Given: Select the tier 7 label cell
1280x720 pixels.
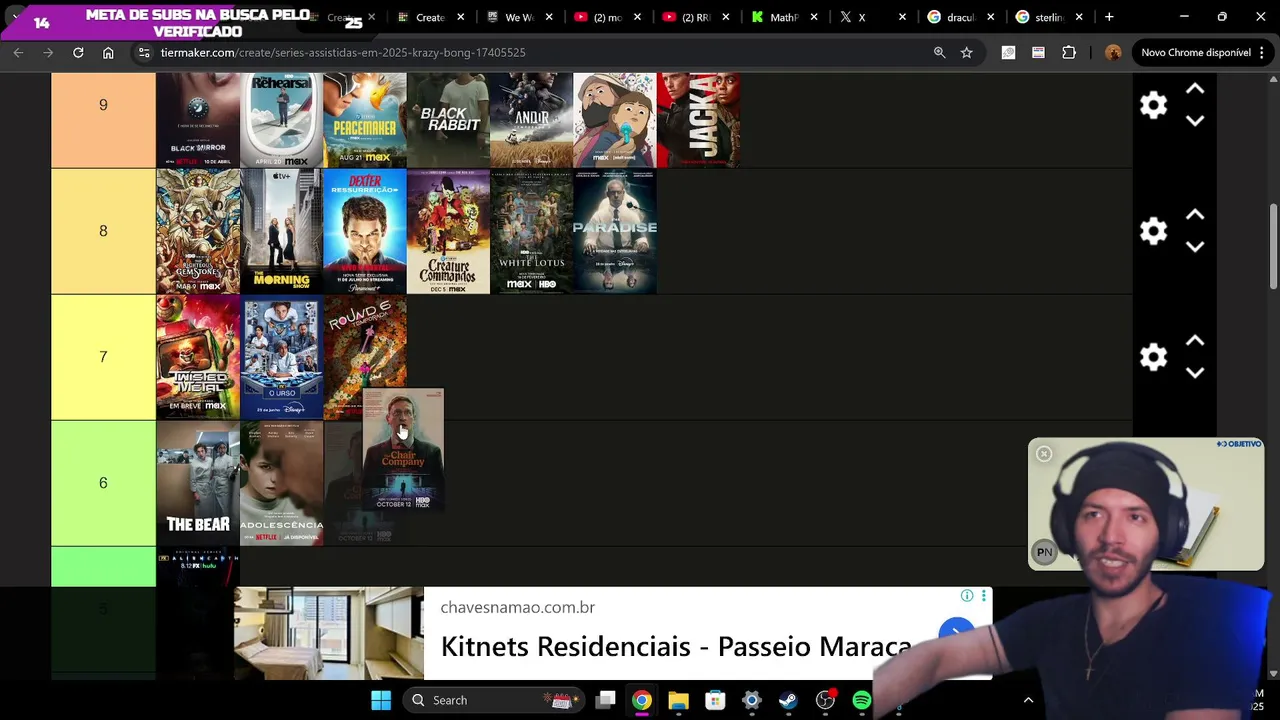Looking at the screenshot, I should point(103,357).
